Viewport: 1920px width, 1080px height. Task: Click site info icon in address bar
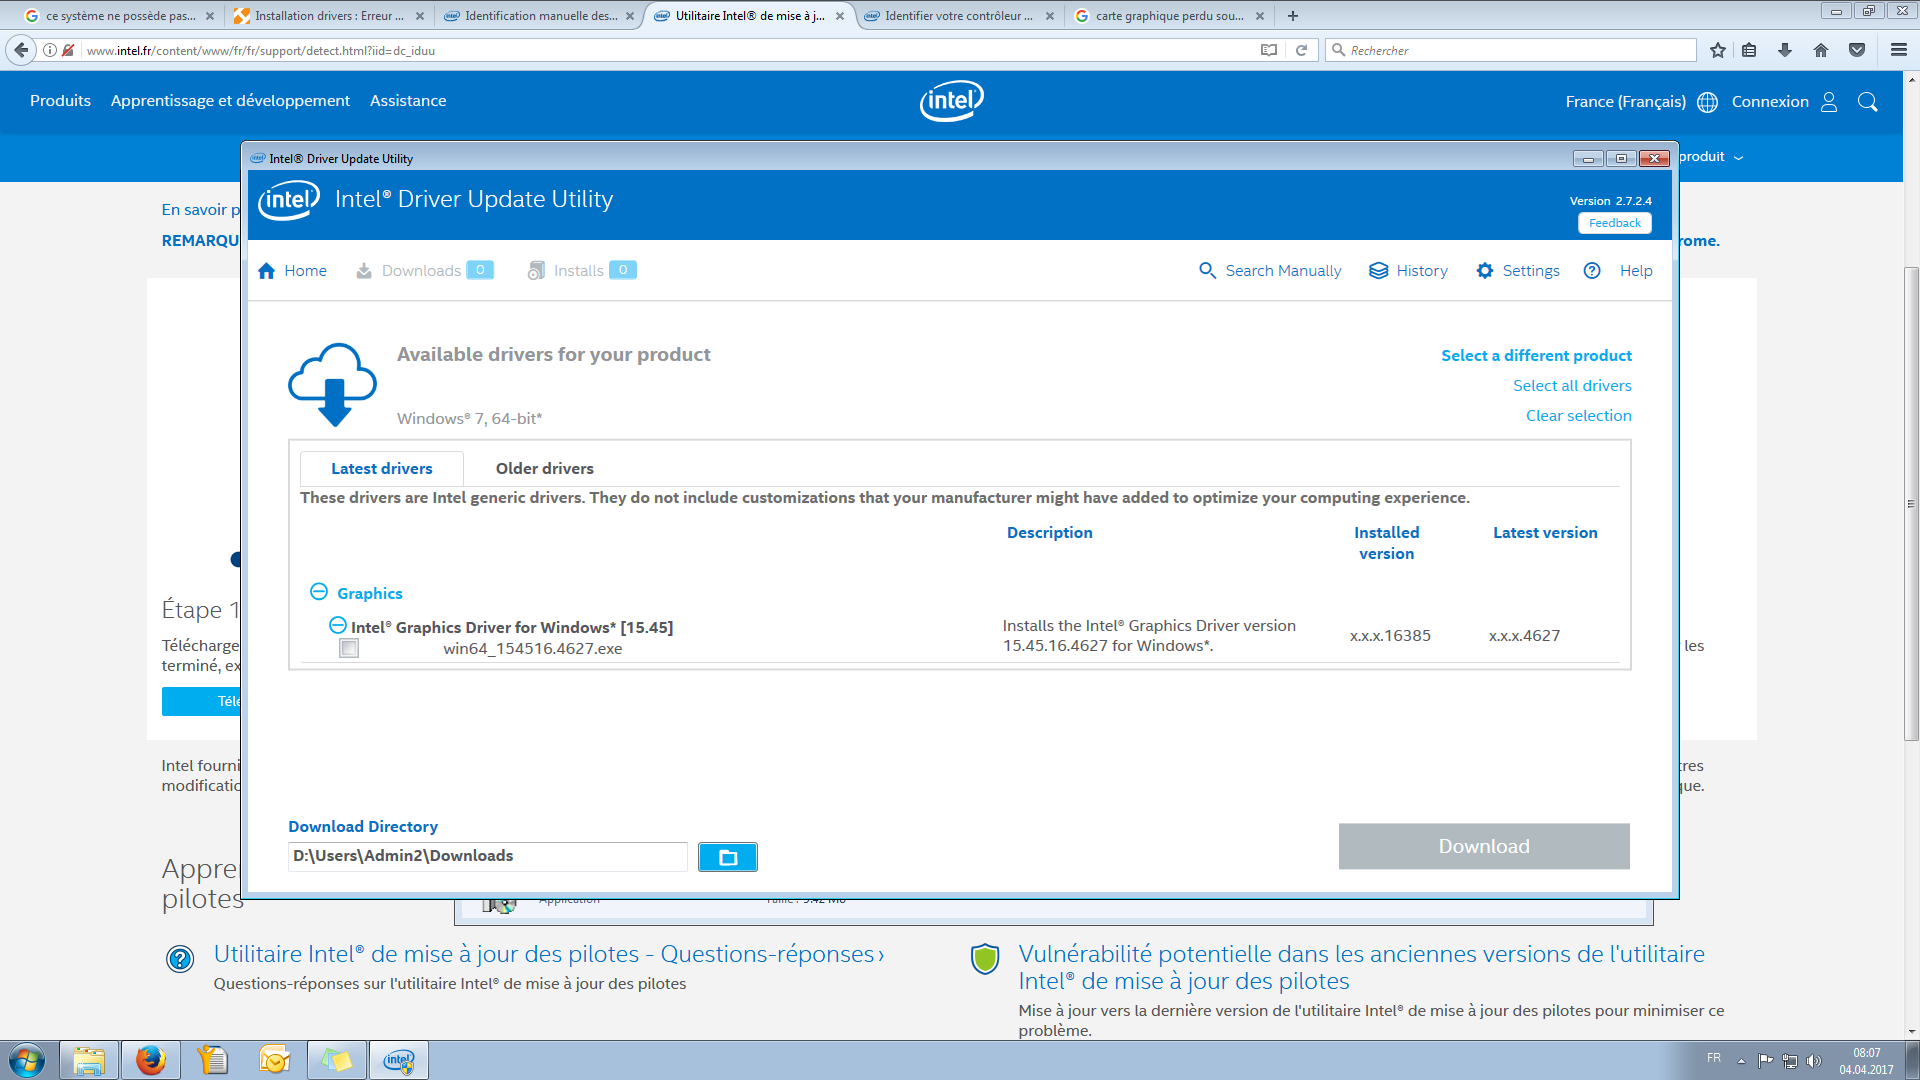pyautogui.click(x=50, y=50)
